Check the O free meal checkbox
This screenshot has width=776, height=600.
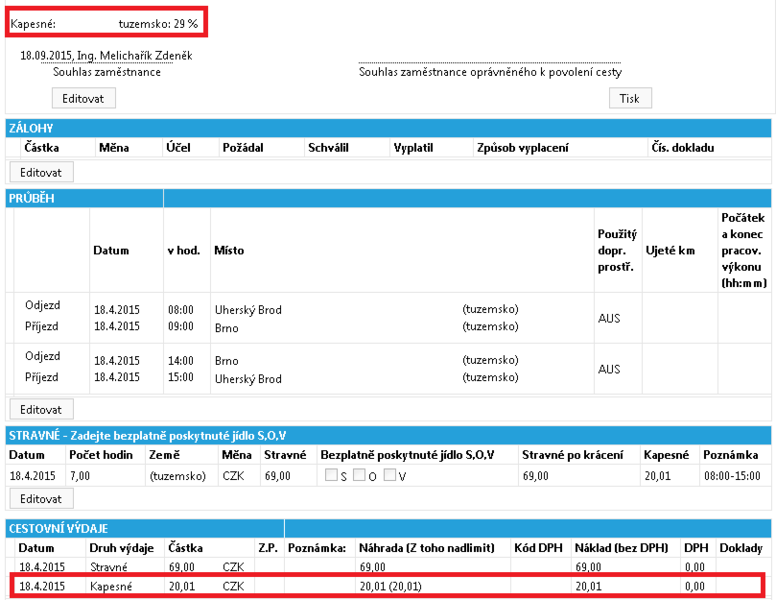[x=359, y=475]
